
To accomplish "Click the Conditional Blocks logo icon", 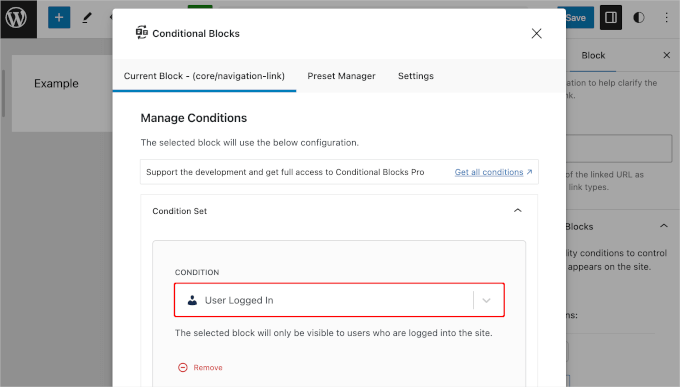I will (142, 33).
